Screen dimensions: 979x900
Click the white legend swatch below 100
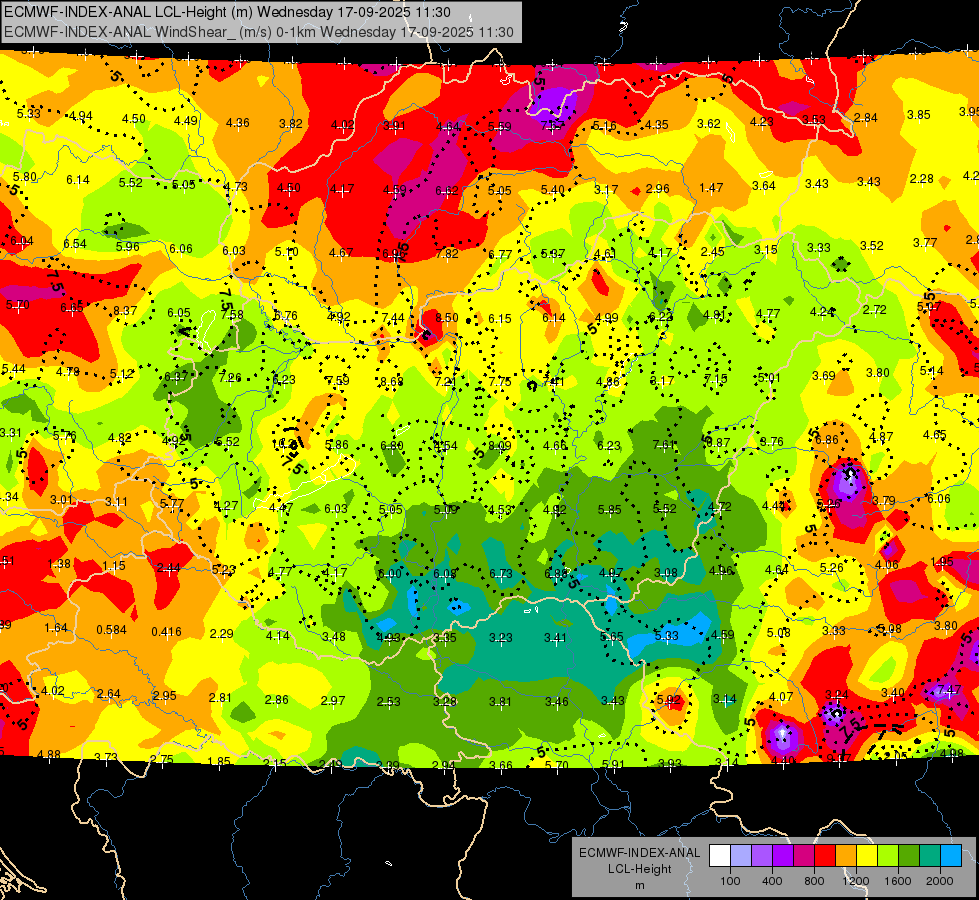click(720, 856)
